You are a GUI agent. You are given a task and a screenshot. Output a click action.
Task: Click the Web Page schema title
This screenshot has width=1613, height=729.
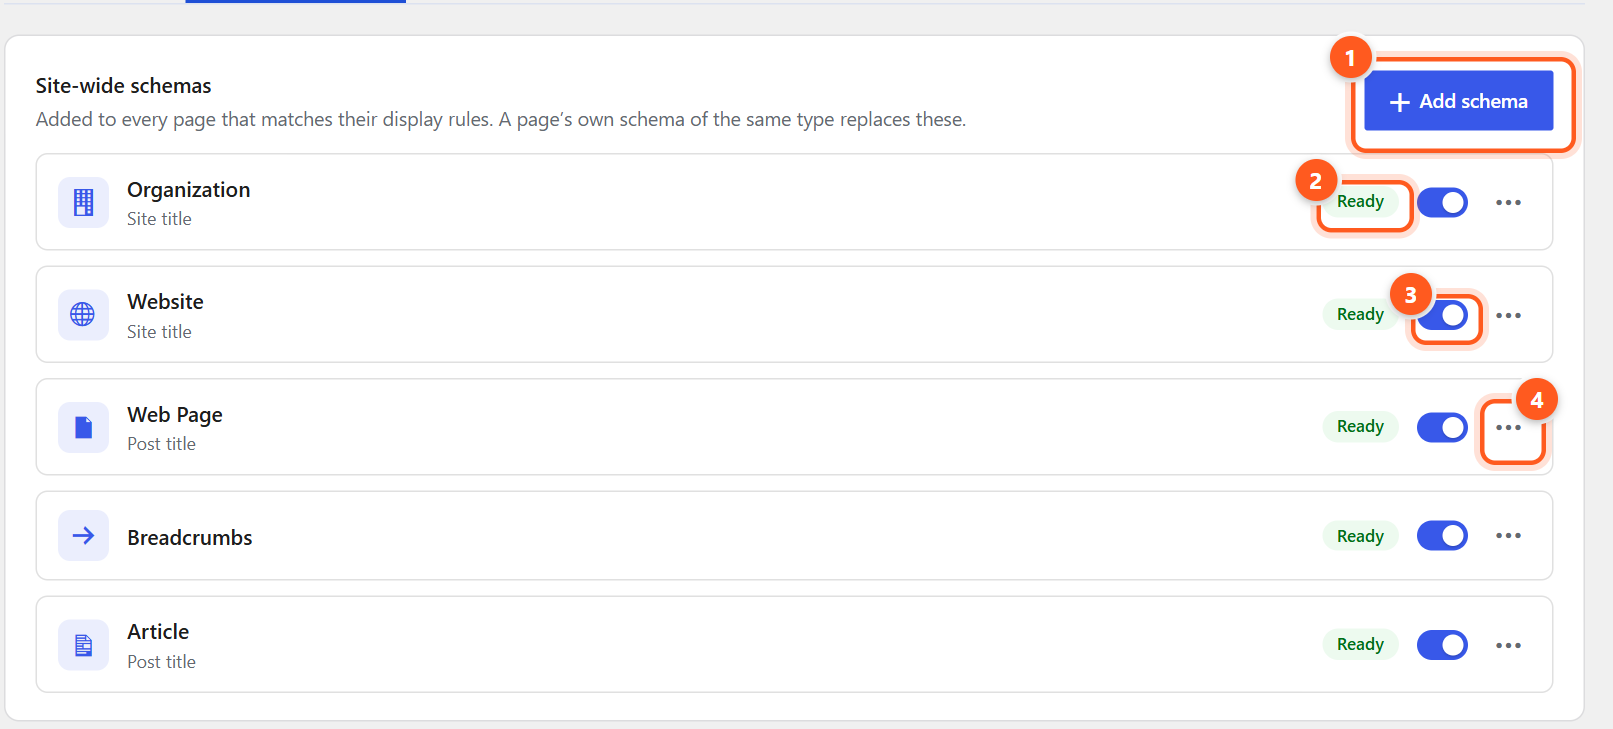[175, 415]
